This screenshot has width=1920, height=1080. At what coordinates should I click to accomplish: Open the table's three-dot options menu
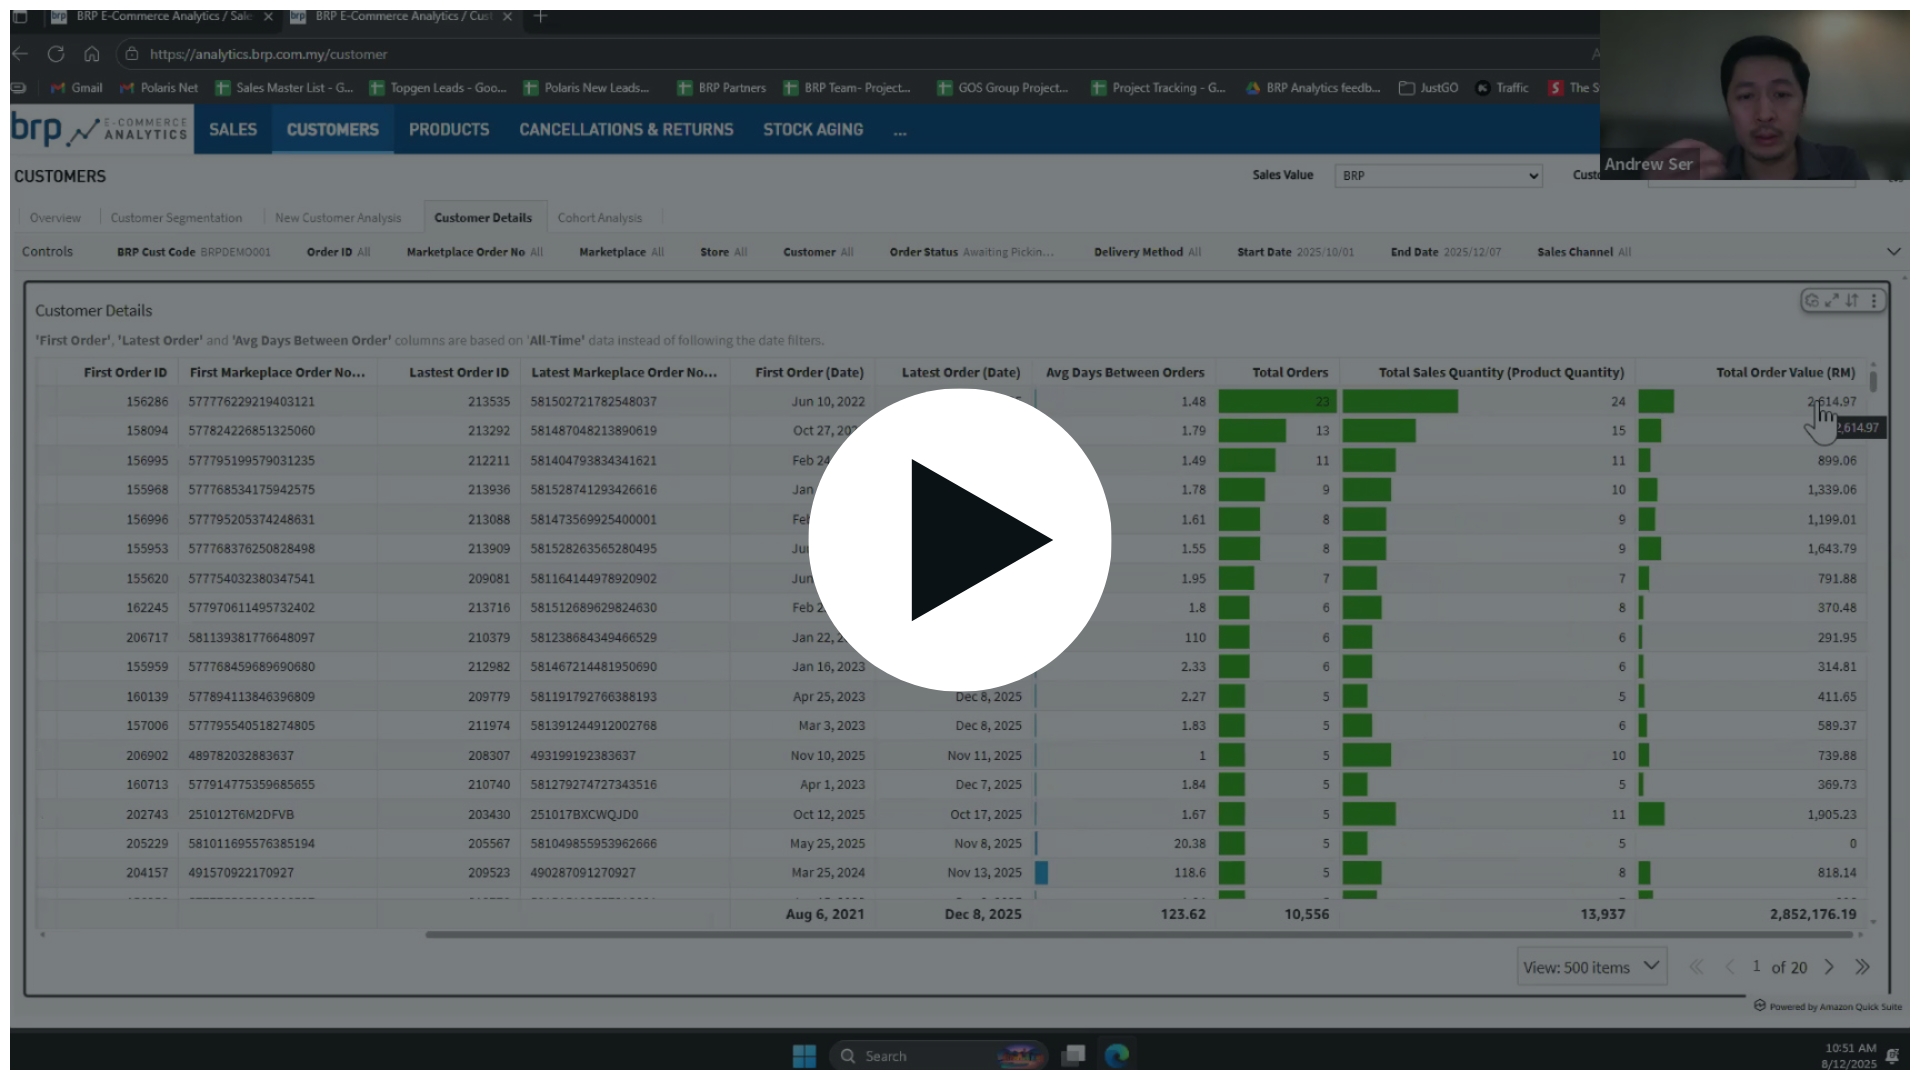[x=1874, y=300]
